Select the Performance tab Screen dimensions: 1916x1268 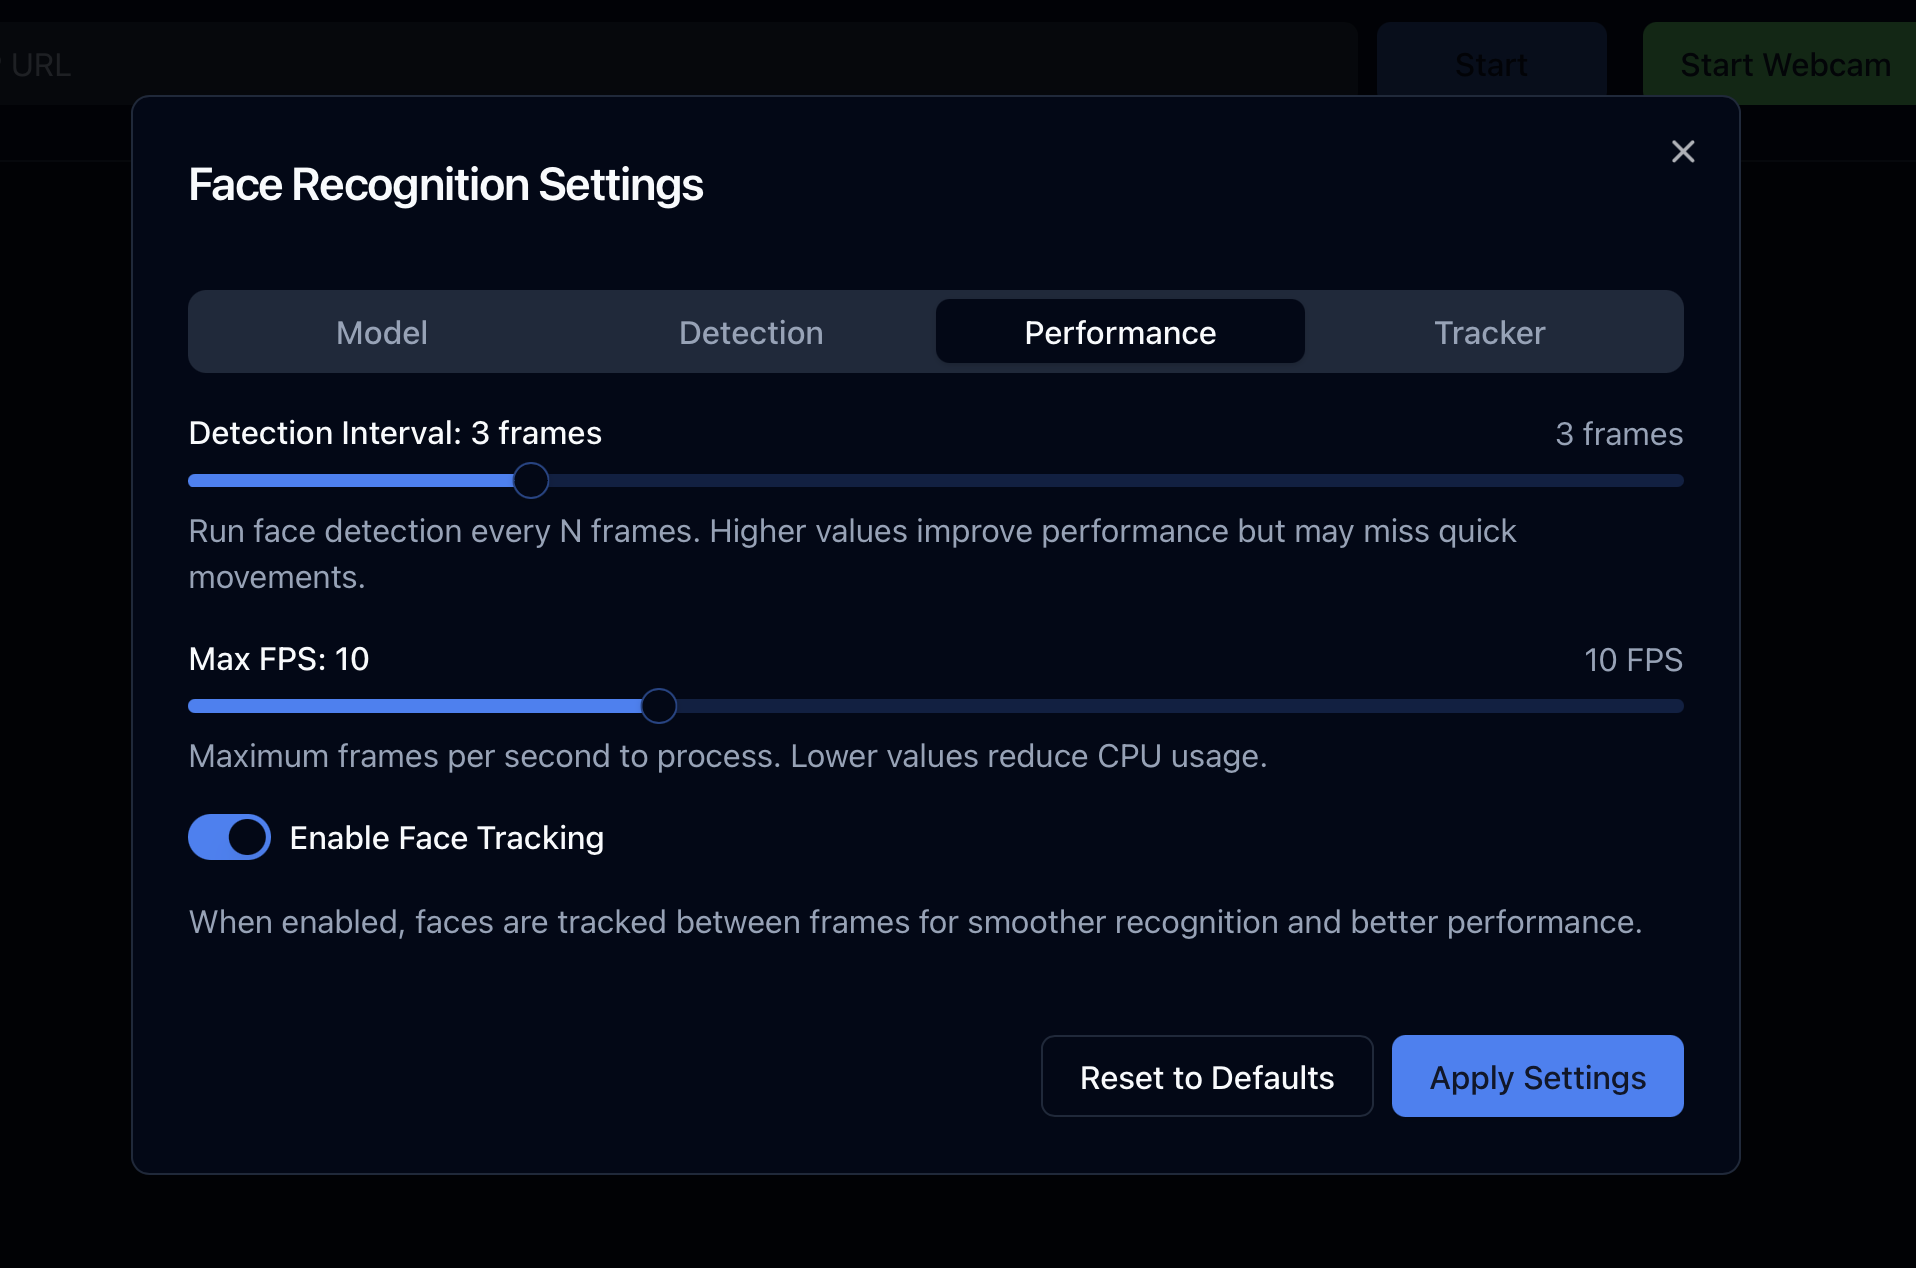pyautogui.click(x=1119, y=332)
